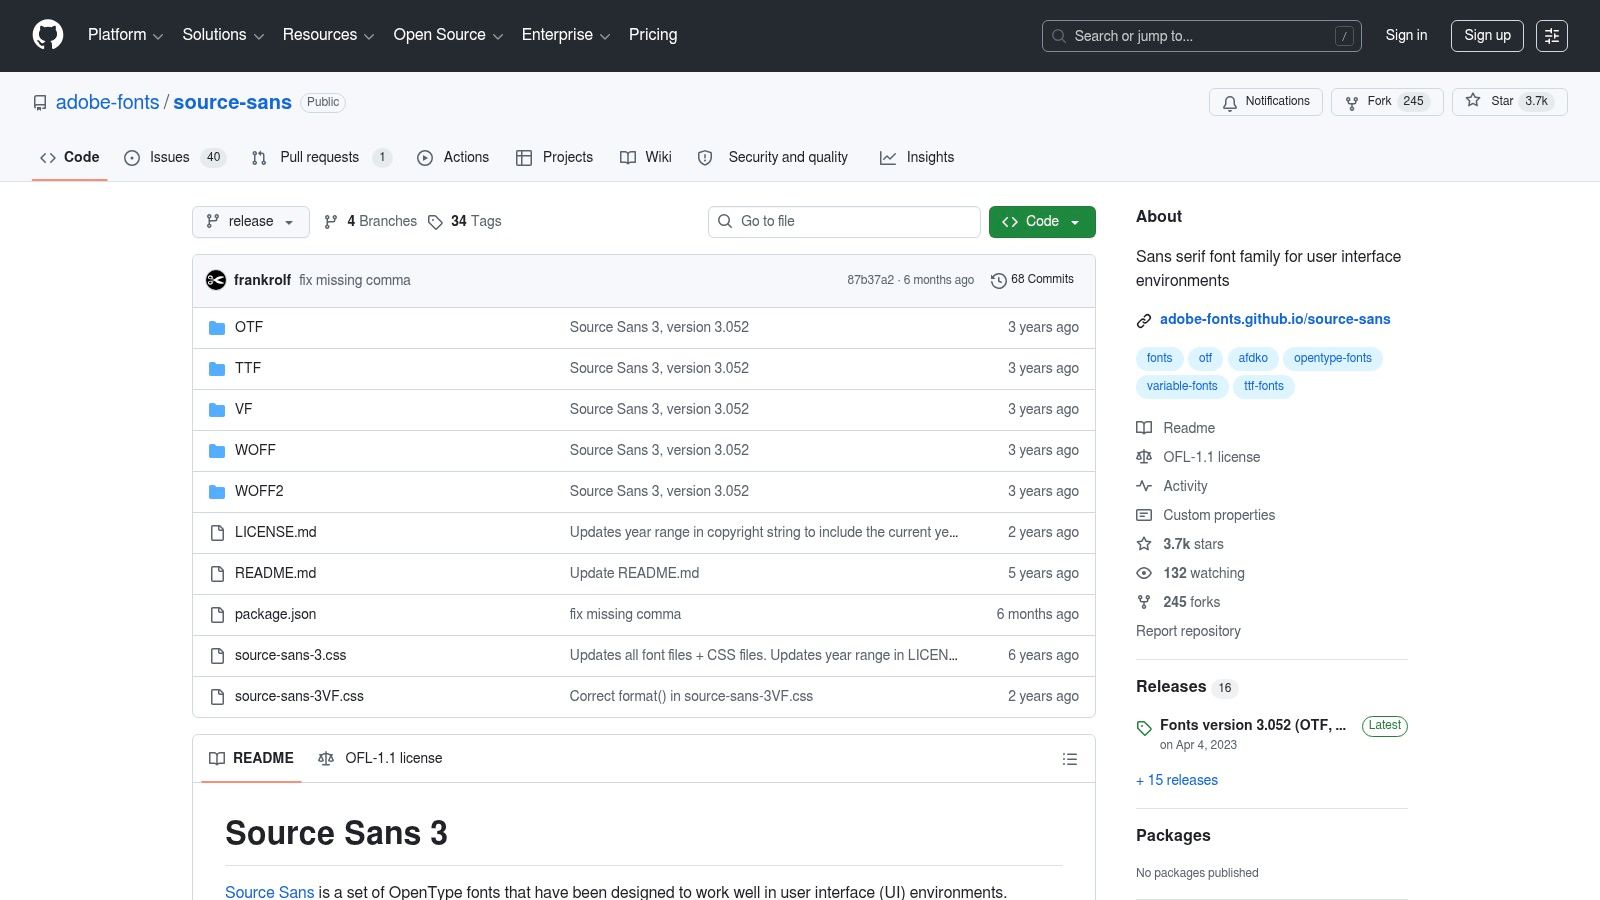Focus the Search or jump to field
Viewport: 1600px width, 900px height.
(1202, 36)
